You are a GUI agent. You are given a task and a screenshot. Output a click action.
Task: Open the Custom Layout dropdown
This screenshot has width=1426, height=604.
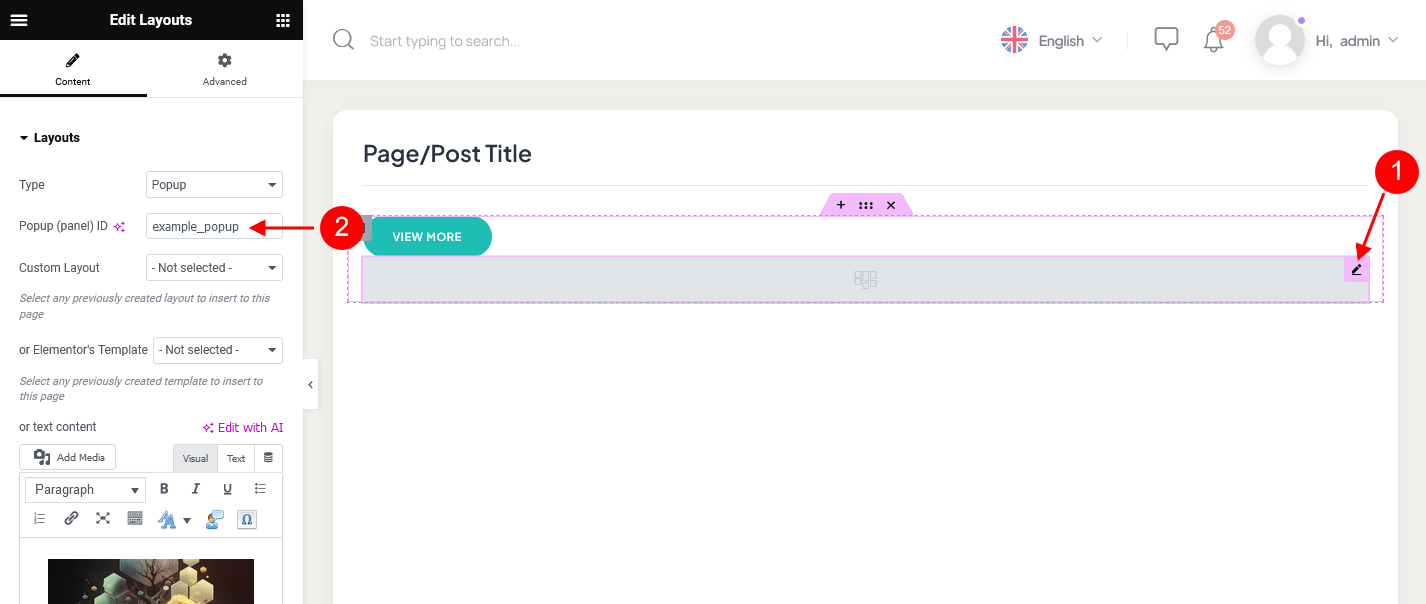[214, 268]
